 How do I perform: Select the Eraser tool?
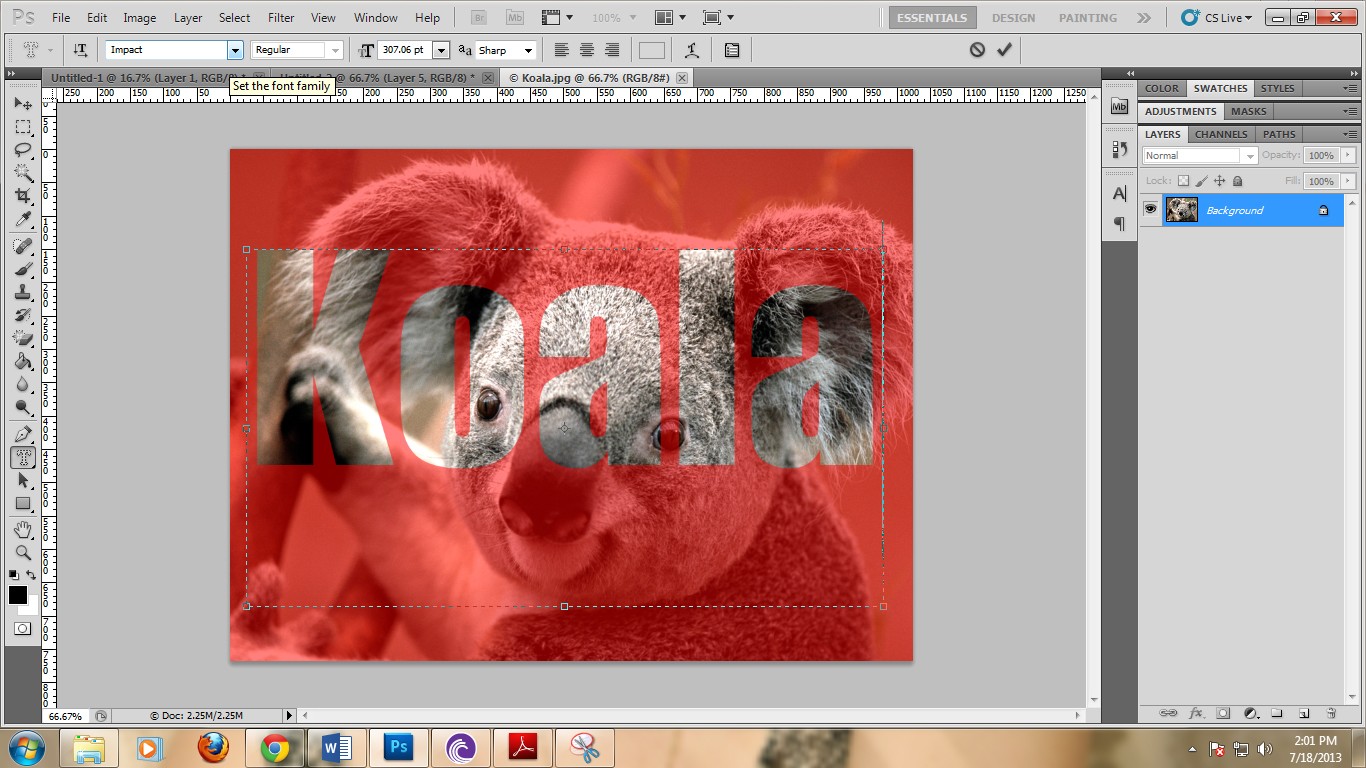[x=23, y=338]
